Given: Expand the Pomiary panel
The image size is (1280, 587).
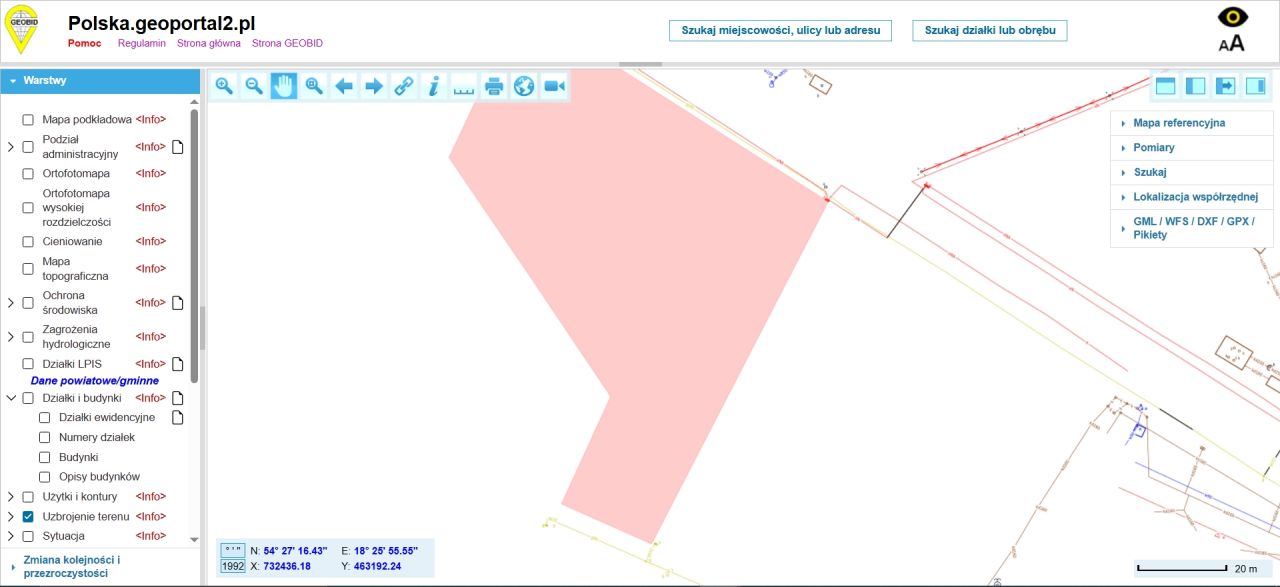Looking at the screenshot, I should (x=1192, y=147).
